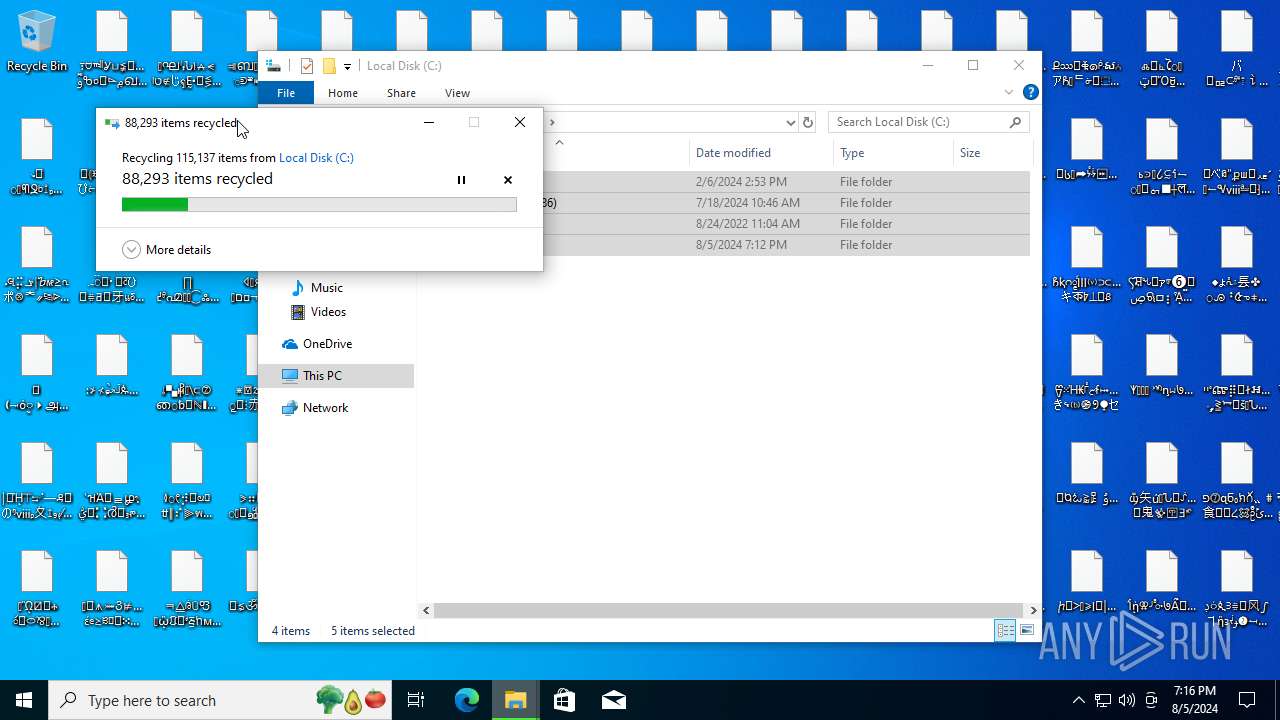
Task: Click the search magnifier icon in Explorer
Action: [x=1015, y=122]
